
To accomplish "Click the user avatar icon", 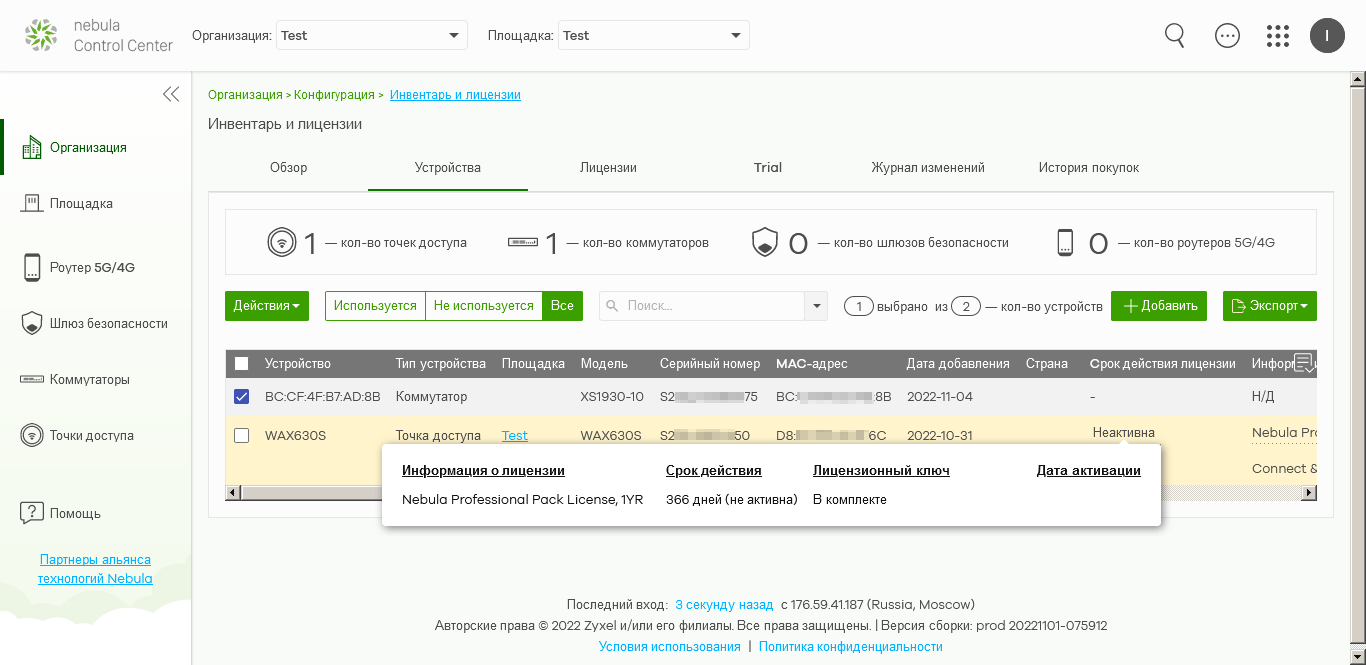I will tap(1327, 36).
